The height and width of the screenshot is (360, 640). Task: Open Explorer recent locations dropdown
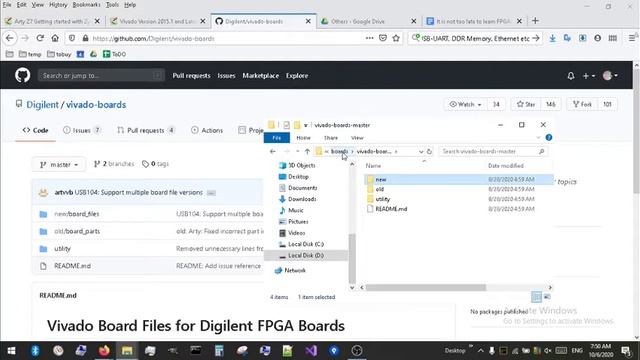[x=298, y=151]
